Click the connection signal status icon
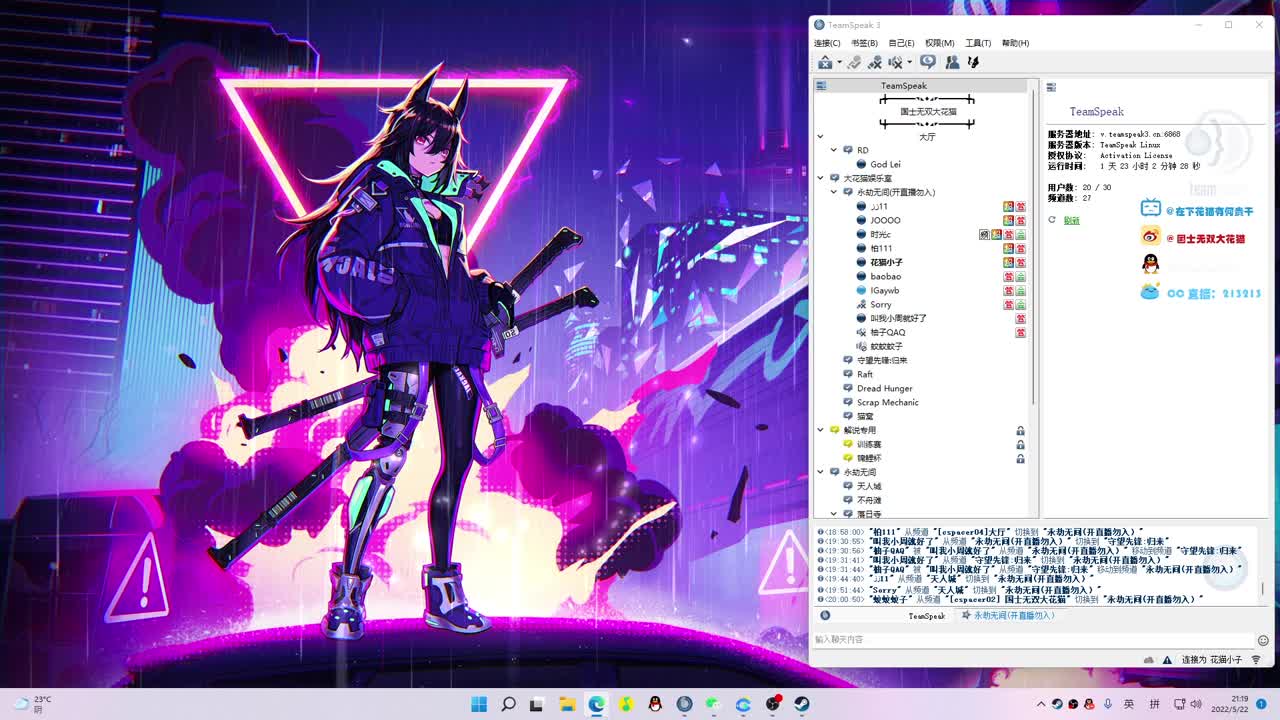1280x720 pixels. point(1256,660)
